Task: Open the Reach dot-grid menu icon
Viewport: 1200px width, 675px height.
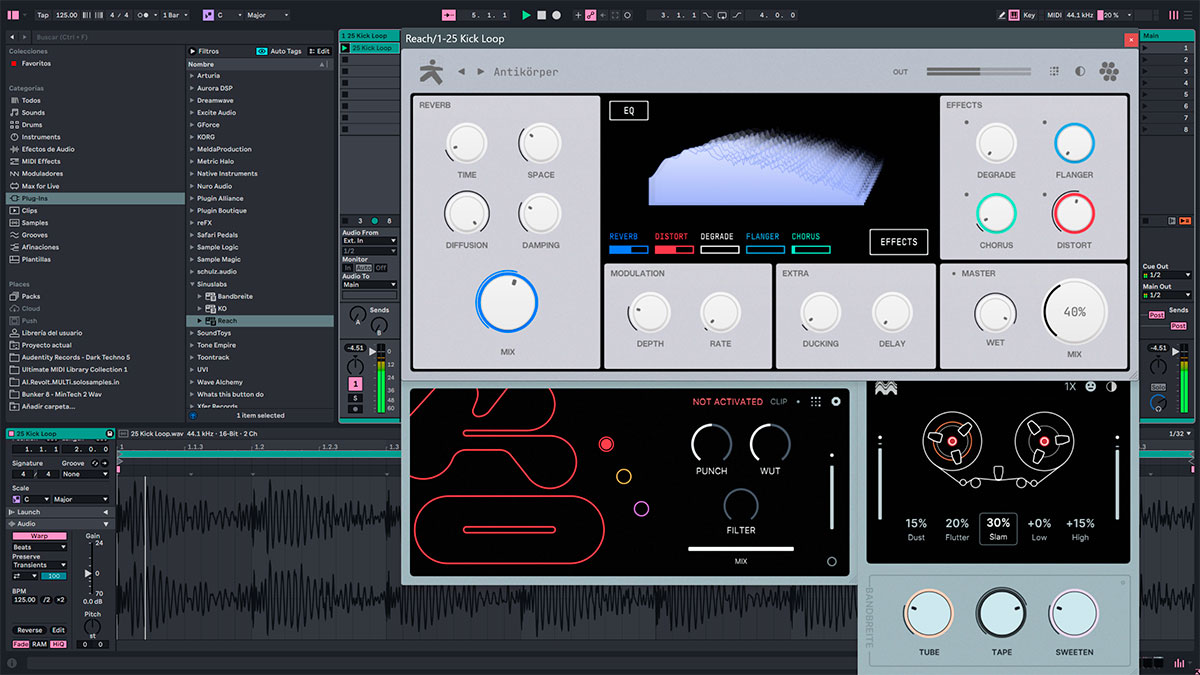Action: coord(1054,72)
